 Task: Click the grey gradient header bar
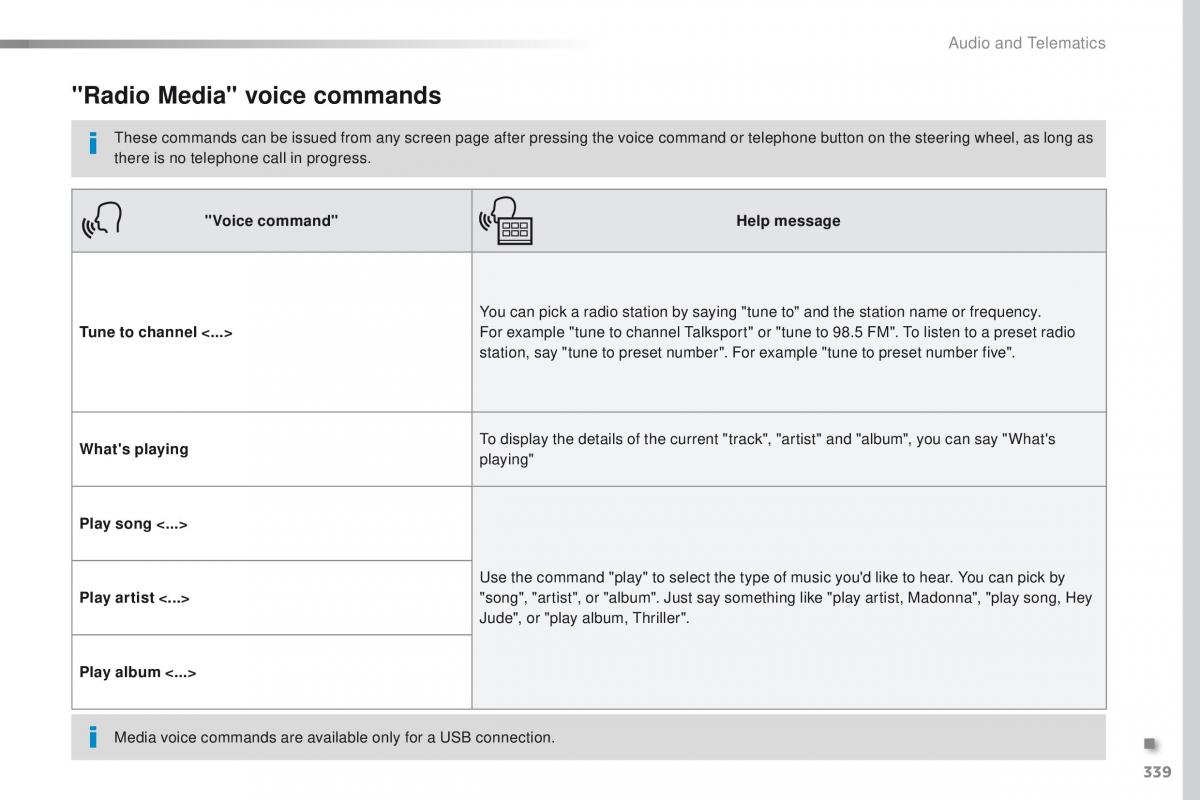click(x=300, y=44)
